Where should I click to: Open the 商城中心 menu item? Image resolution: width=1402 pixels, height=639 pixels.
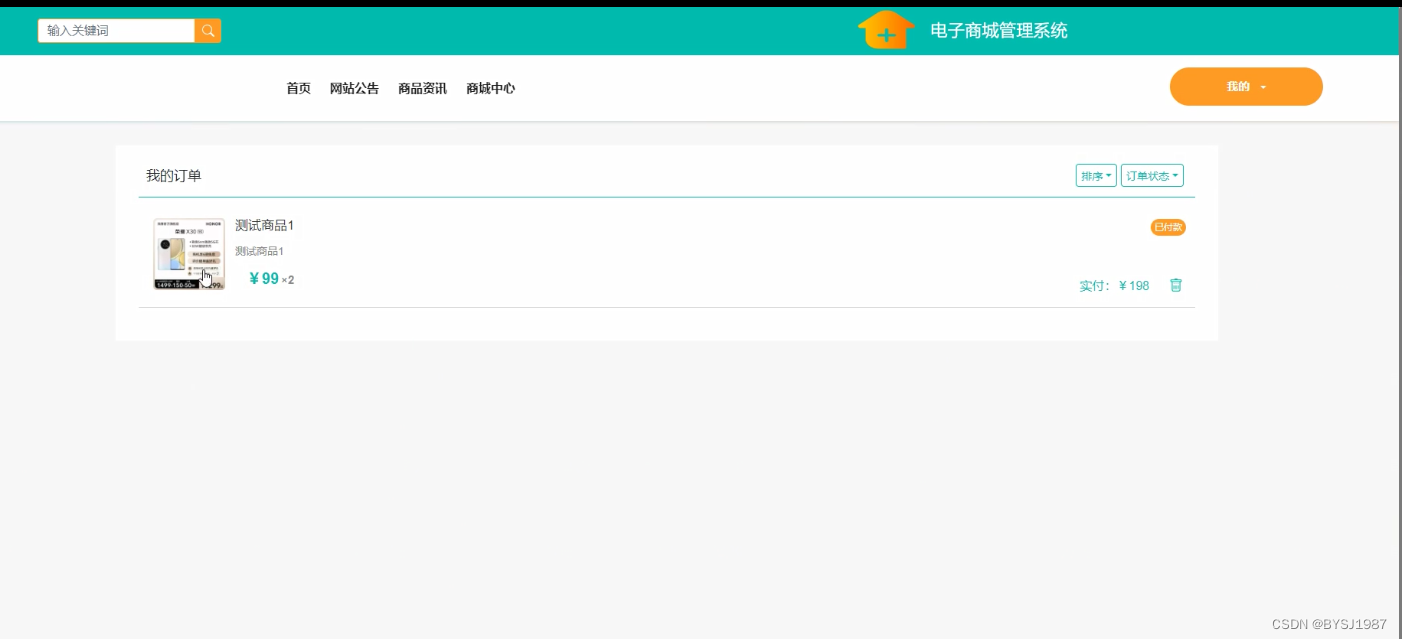tap(490, 88)
